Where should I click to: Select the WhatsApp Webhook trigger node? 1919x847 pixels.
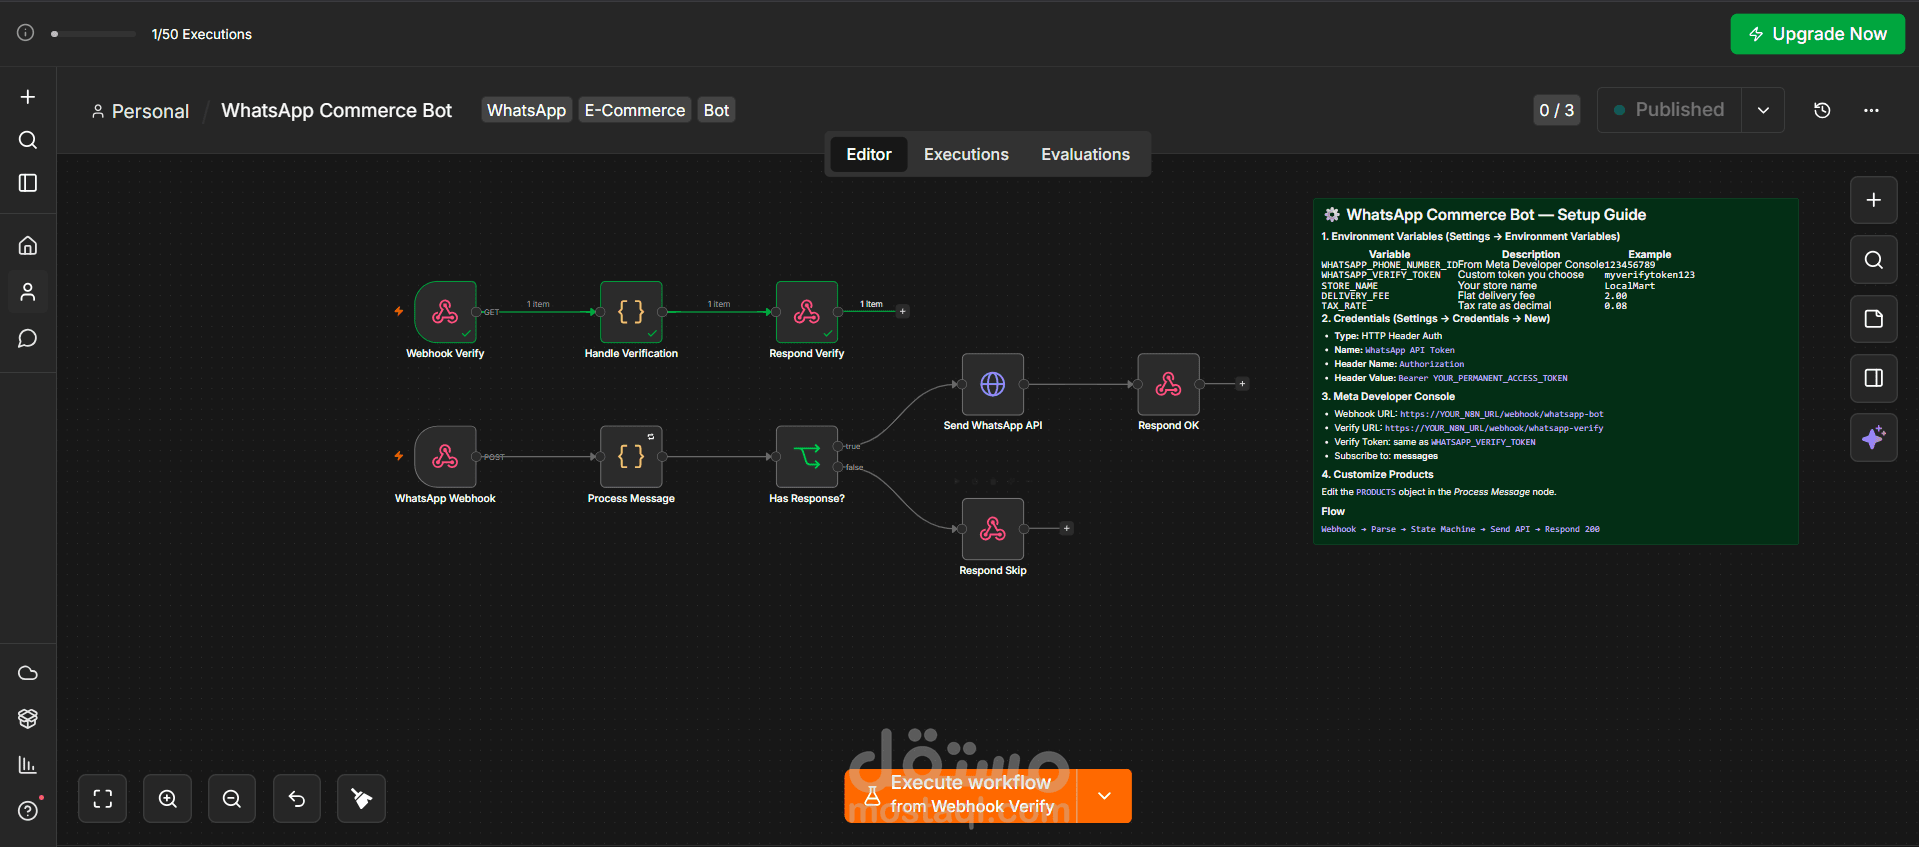[445, 457]
